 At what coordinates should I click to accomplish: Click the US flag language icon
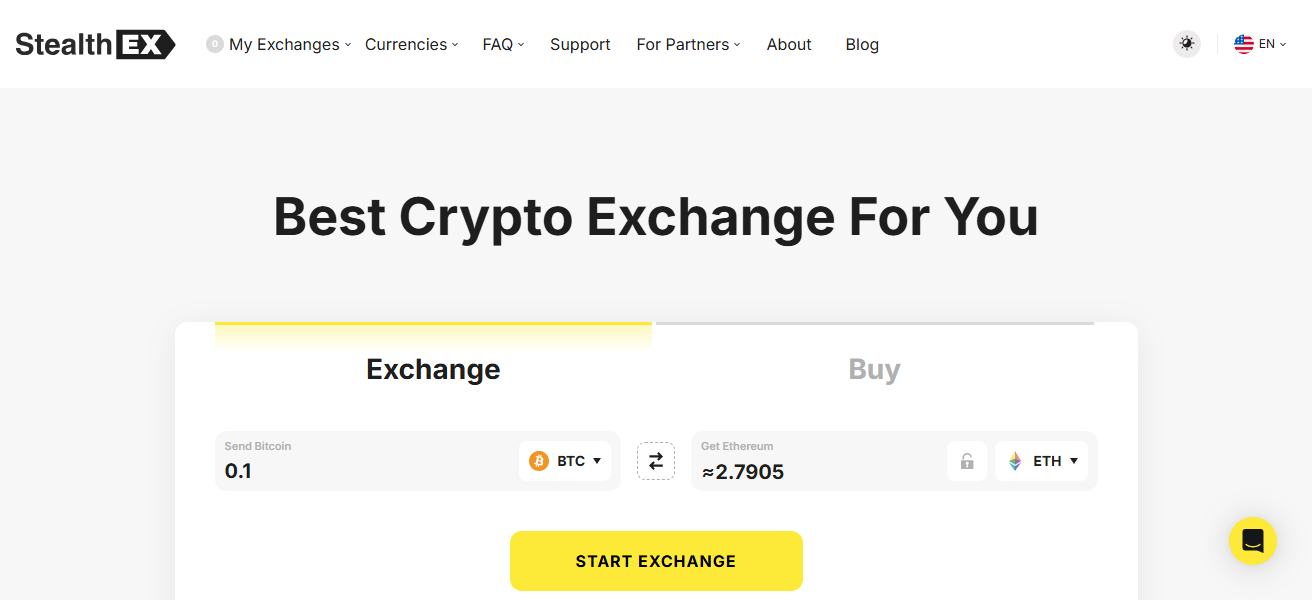[1244, 44]
